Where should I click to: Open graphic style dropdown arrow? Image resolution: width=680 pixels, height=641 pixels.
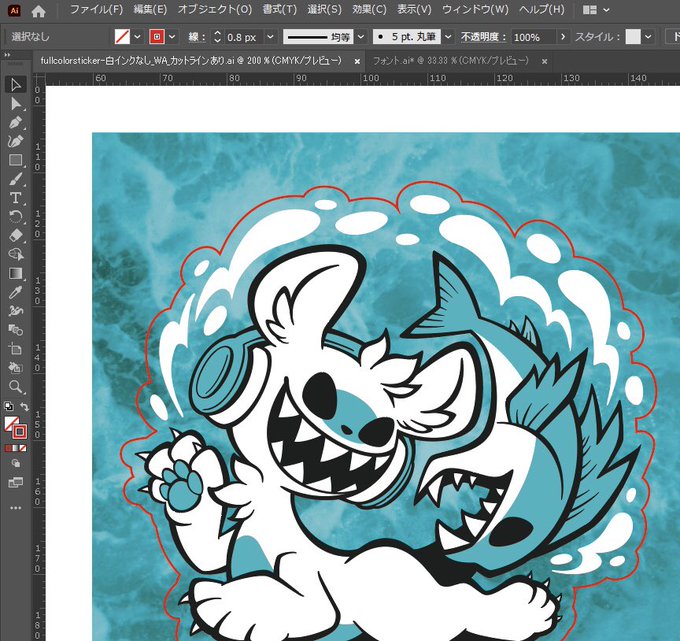[648, 37]
